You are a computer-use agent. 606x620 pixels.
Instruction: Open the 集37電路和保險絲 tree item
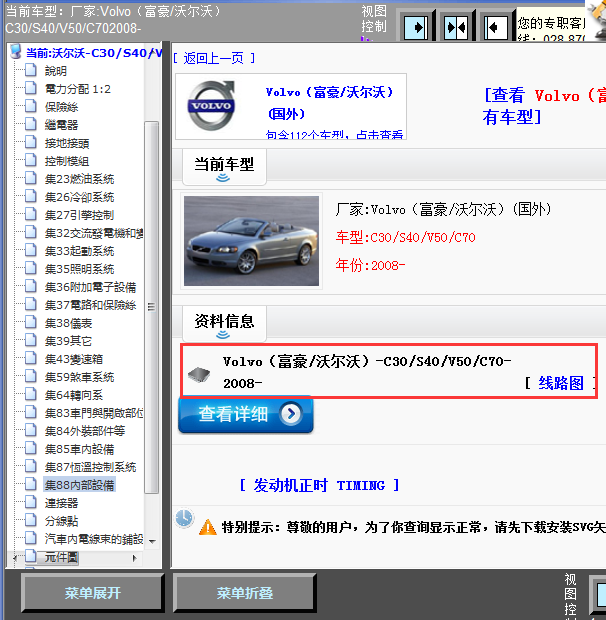pyautogui.click(x=90, y=305)
